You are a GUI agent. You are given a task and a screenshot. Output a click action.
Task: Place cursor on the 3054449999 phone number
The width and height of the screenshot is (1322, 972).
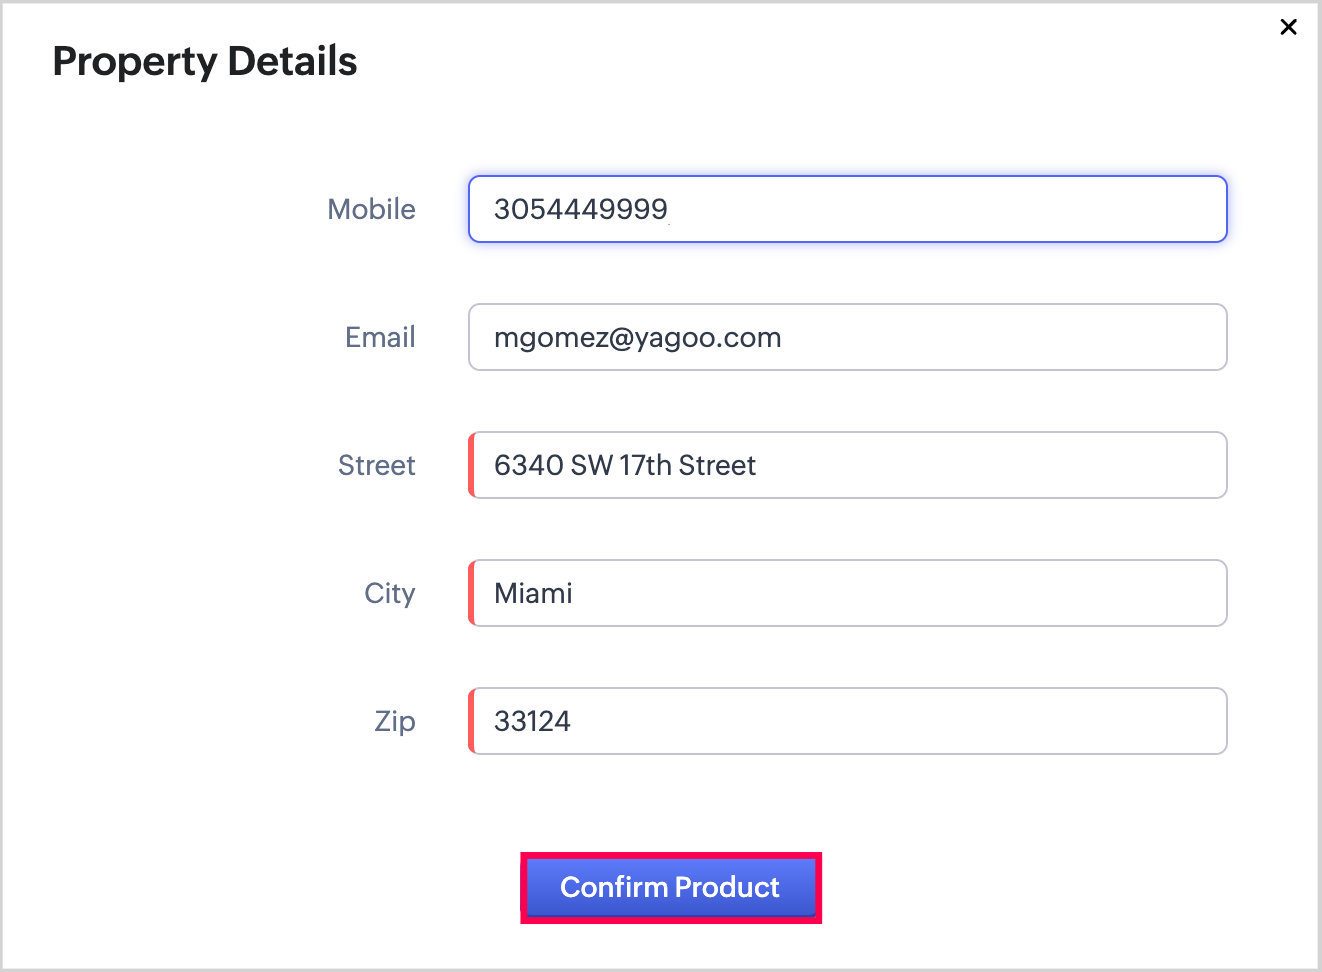point(580,209)
